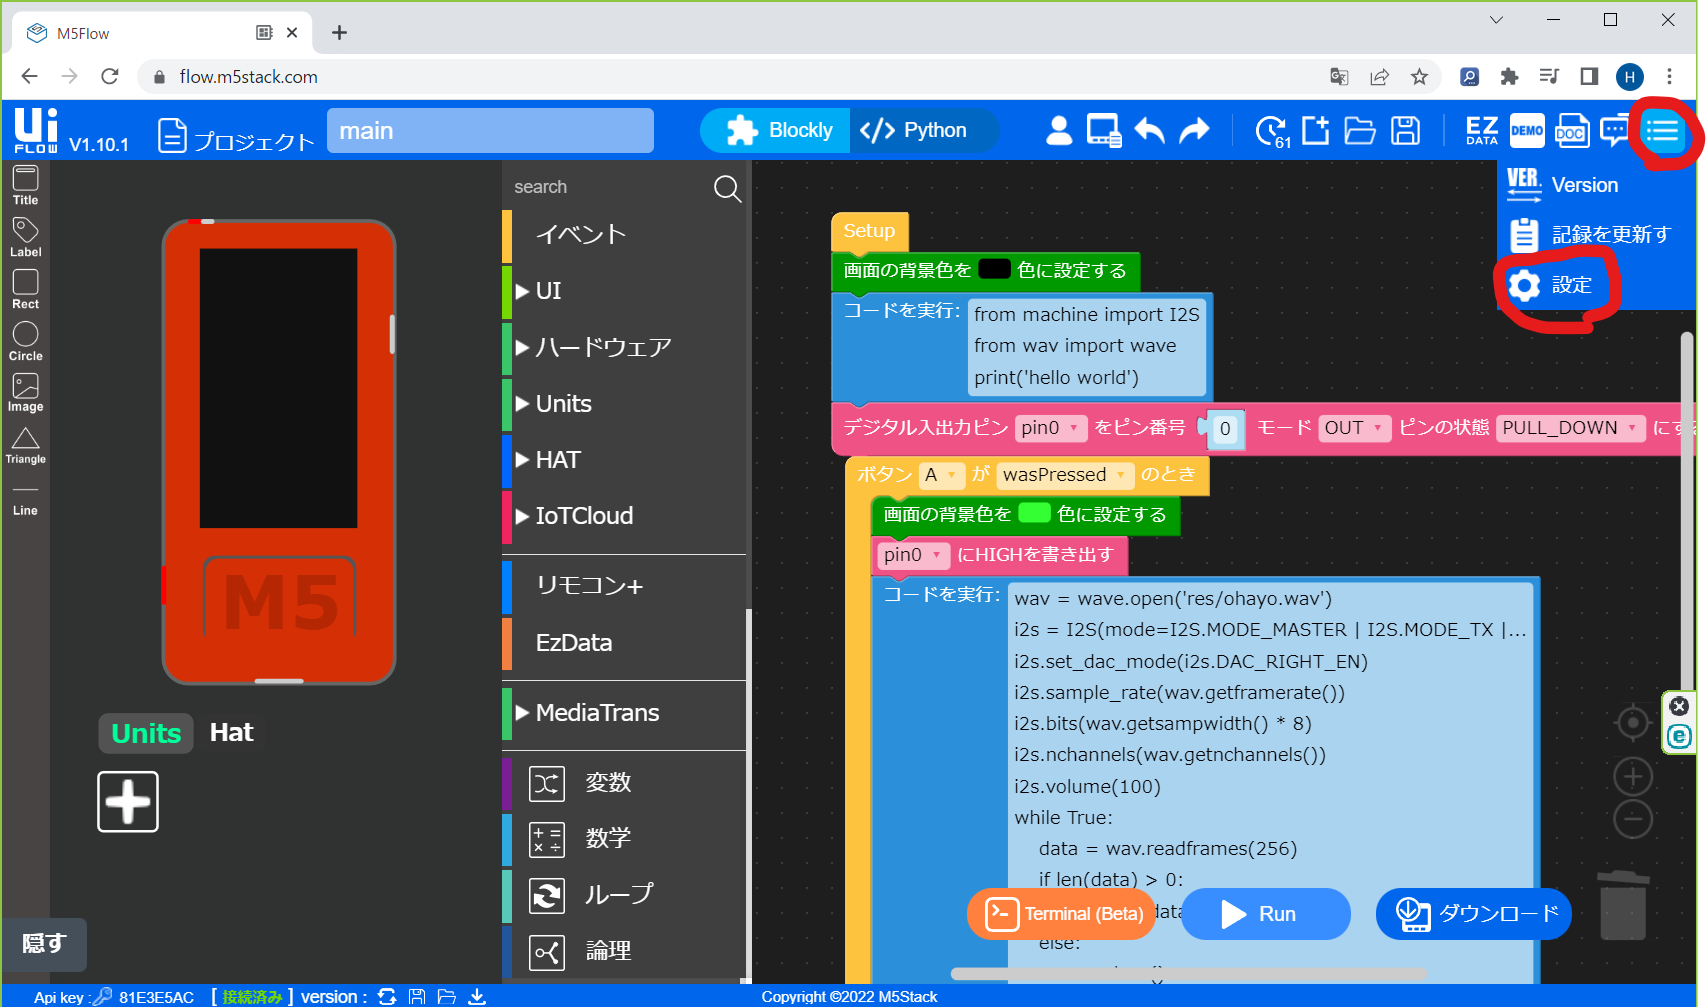The width and height of the screenshot is (1706, 1007).
Task: Select the Image element tool
Action: 25,393
